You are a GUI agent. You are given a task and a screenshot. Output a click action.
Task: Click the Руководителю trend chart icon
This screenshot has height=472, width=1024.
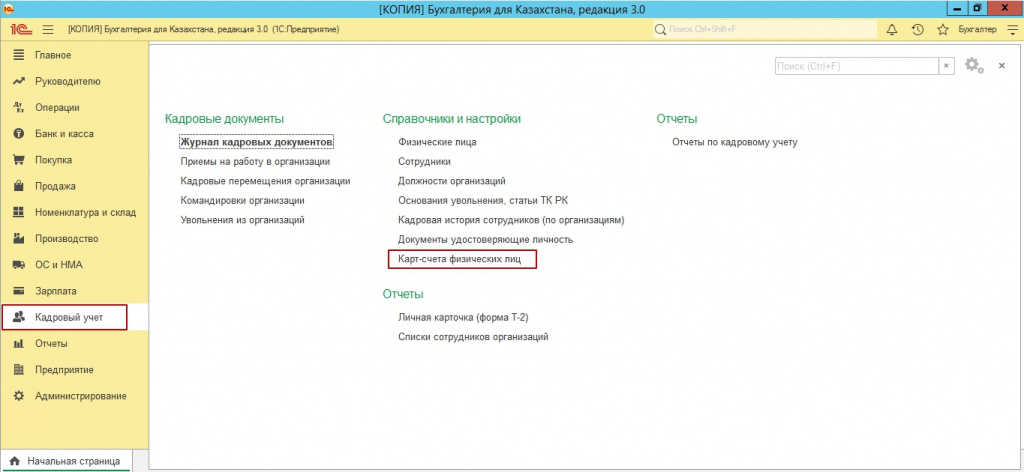click(18, 82)
